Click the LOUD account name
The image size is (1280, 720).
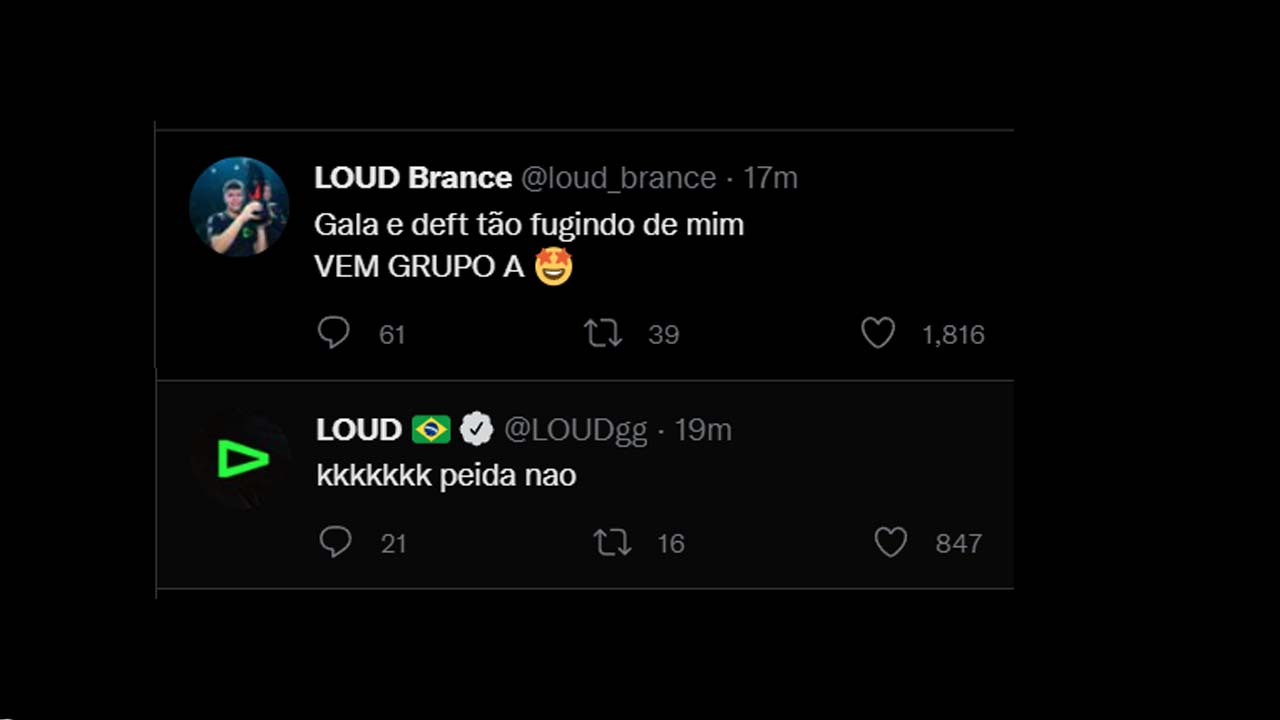[x=358, y=429]
